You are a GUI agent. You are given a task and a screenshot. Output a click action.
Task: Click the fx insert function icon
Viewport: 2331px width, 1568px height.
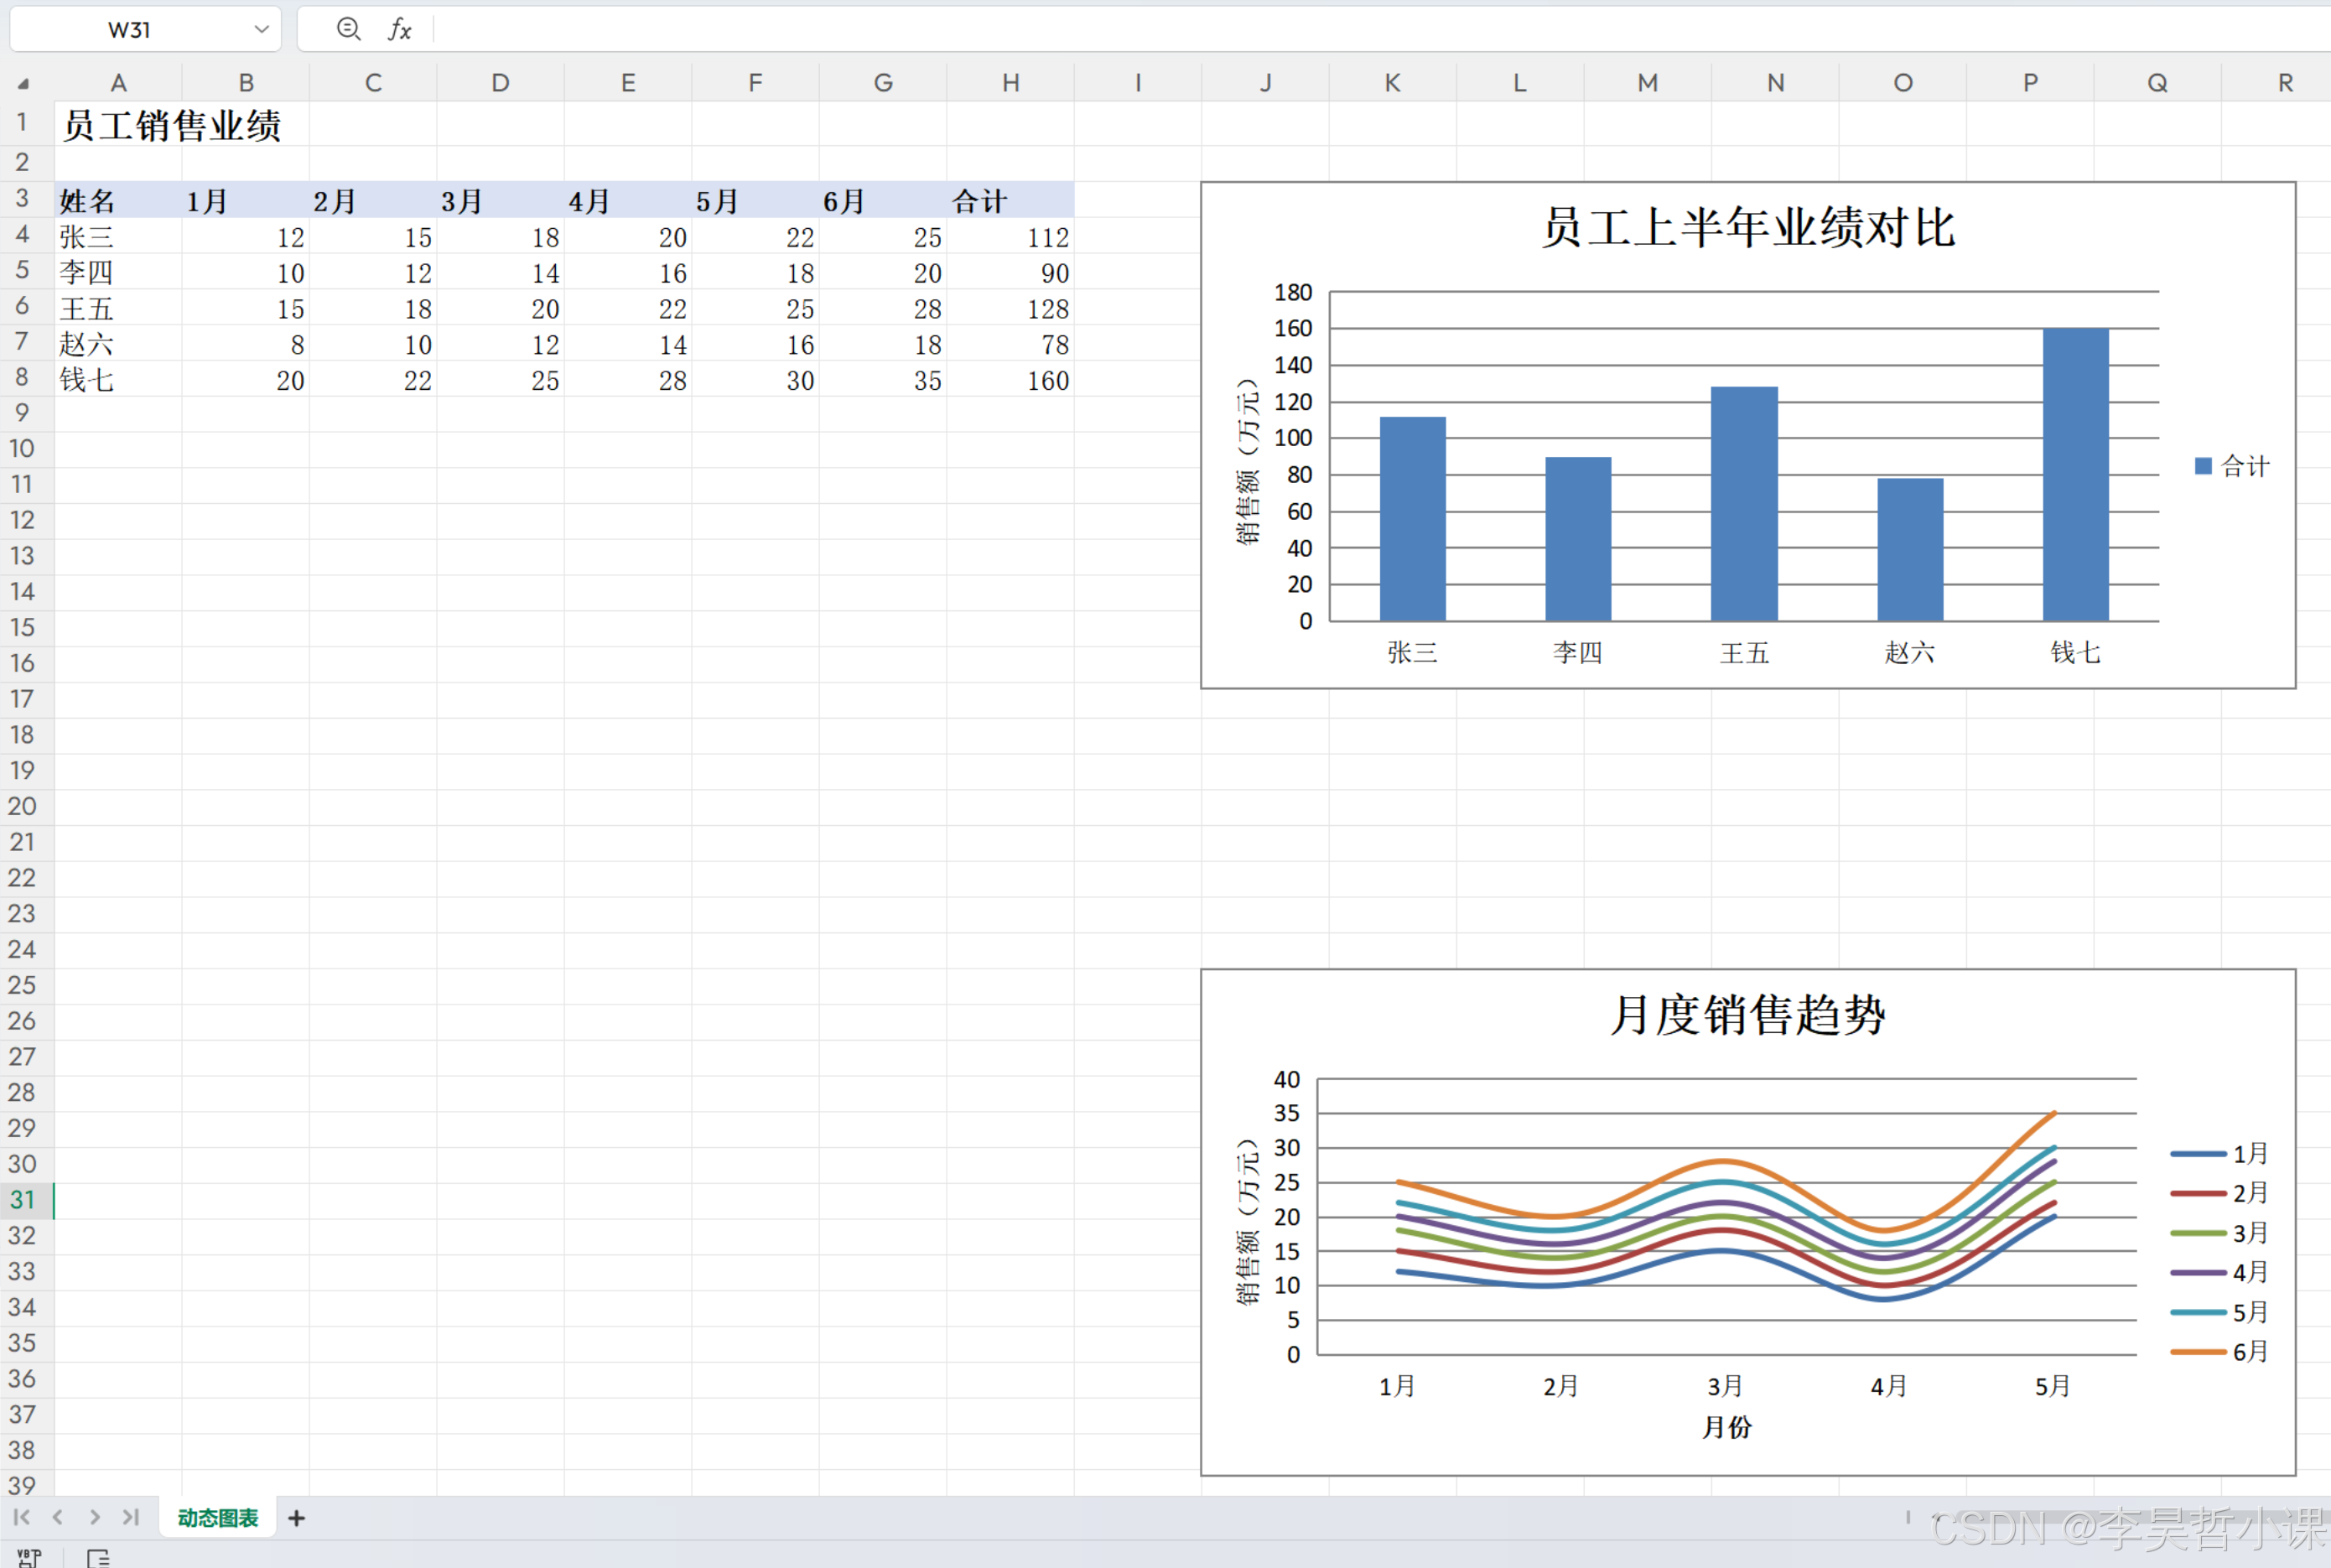pyautogui.click(x=400, y=29)
